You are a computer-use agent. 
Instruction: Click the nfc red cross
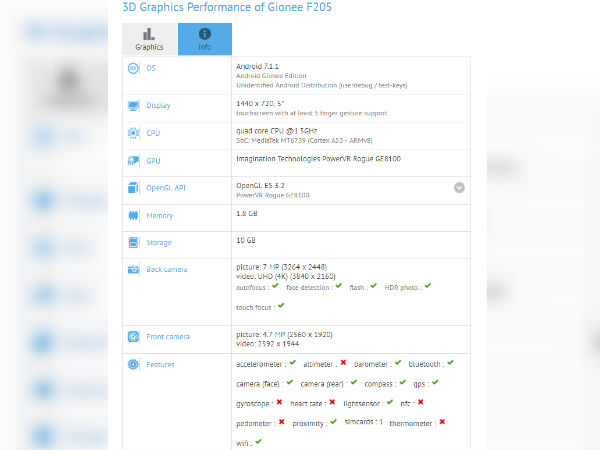pos(421,402)
